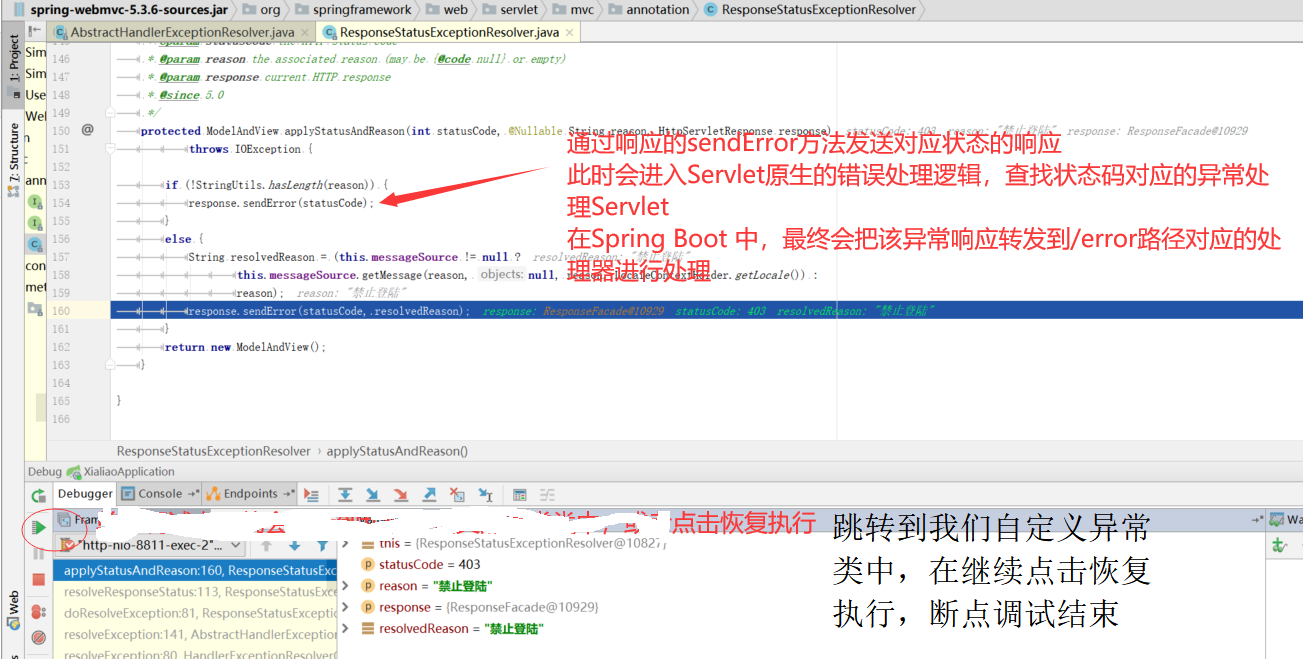Select doResolveException:81 stack frame
The width and height of the screenshot is (1303, 659).
pos(196,612)
